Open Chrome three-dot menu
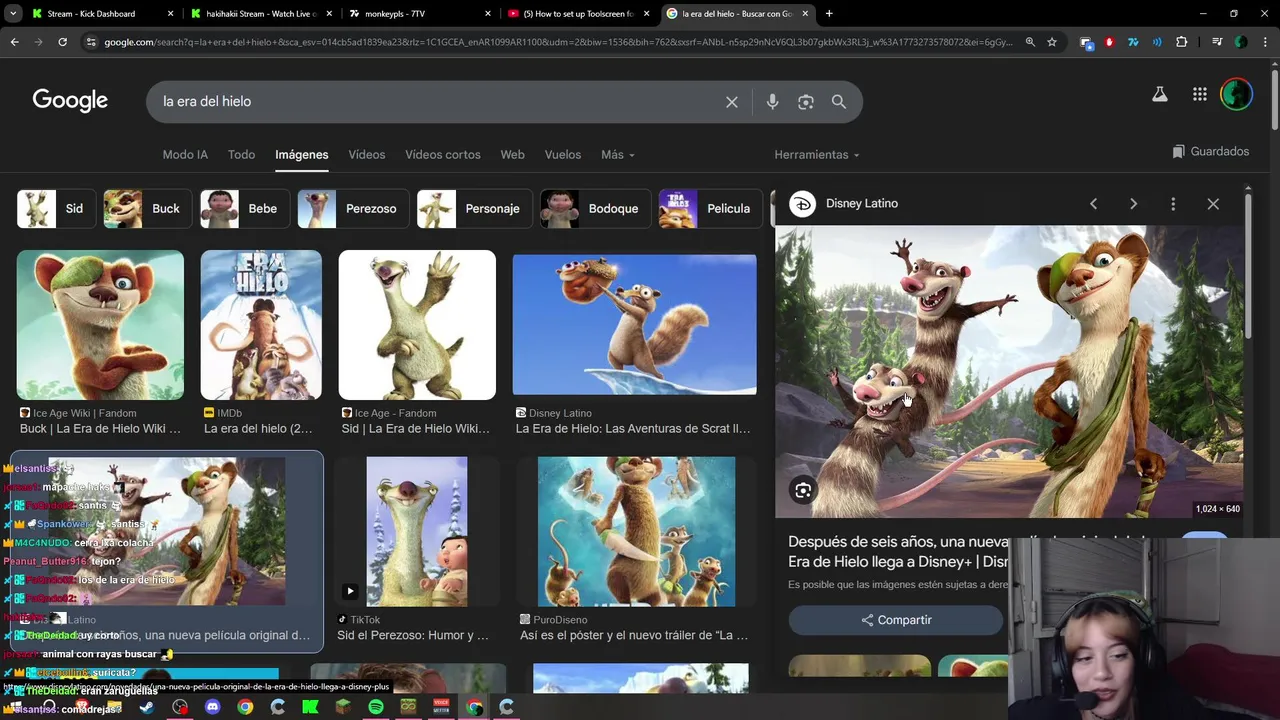The height and width of the screenshot is (720, 1280). click(1265, 42)
